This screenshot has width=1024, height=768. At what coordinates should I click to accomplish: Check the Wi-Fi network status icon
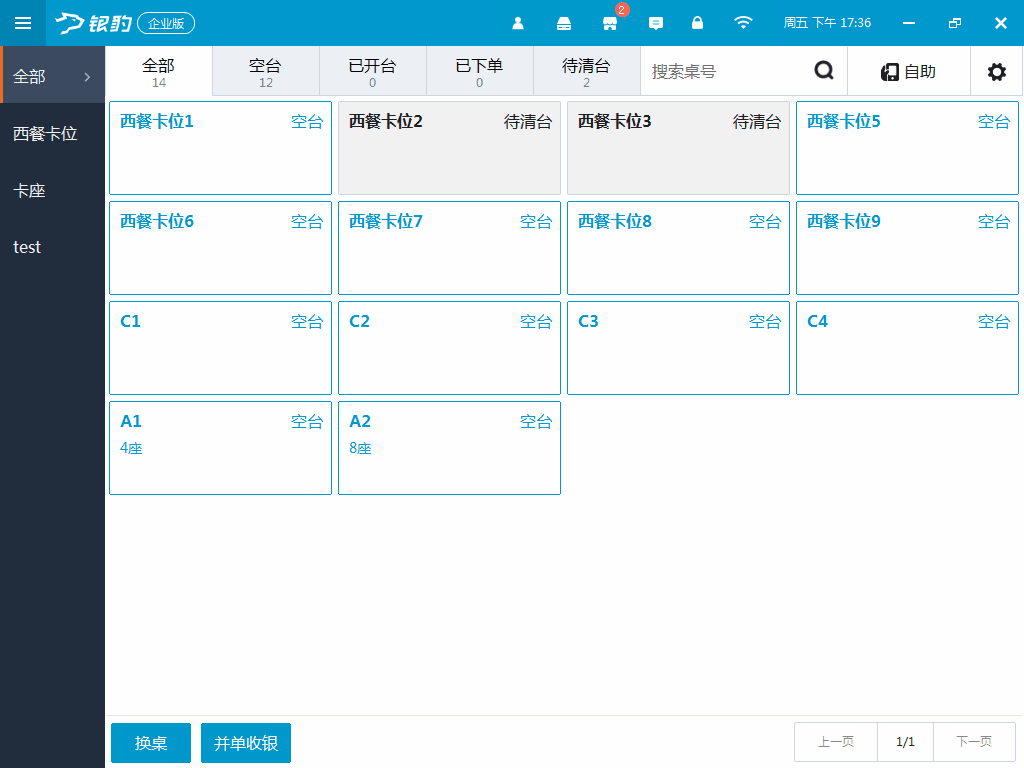743,23
